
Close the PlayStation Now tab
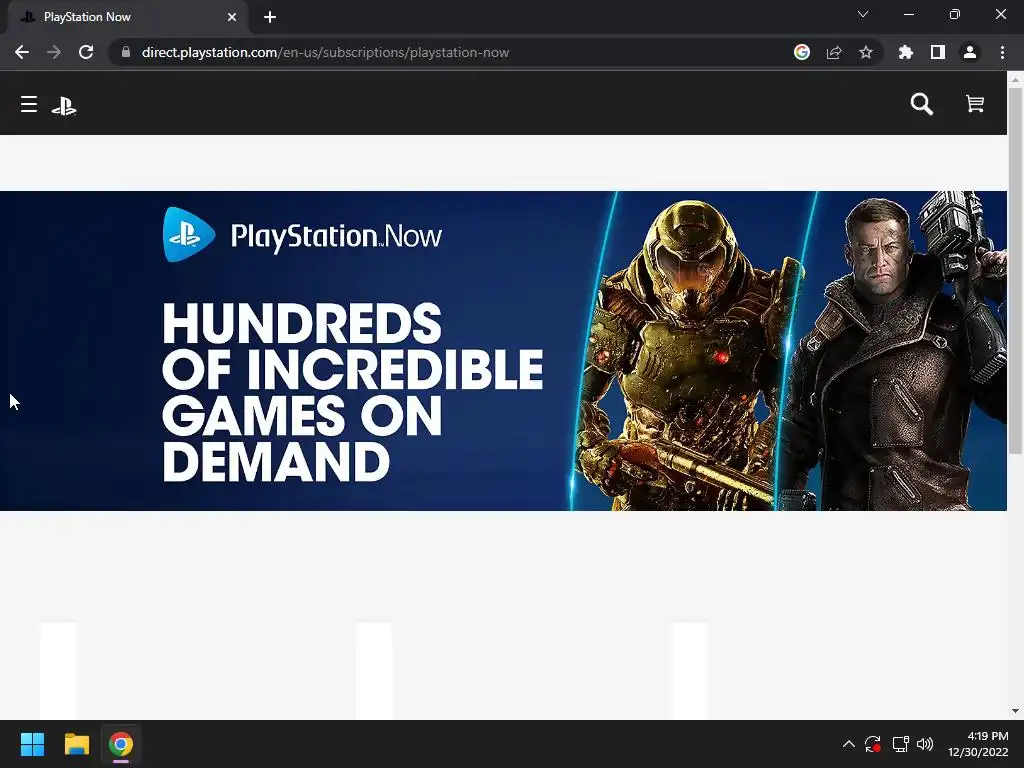coord(232,17)
